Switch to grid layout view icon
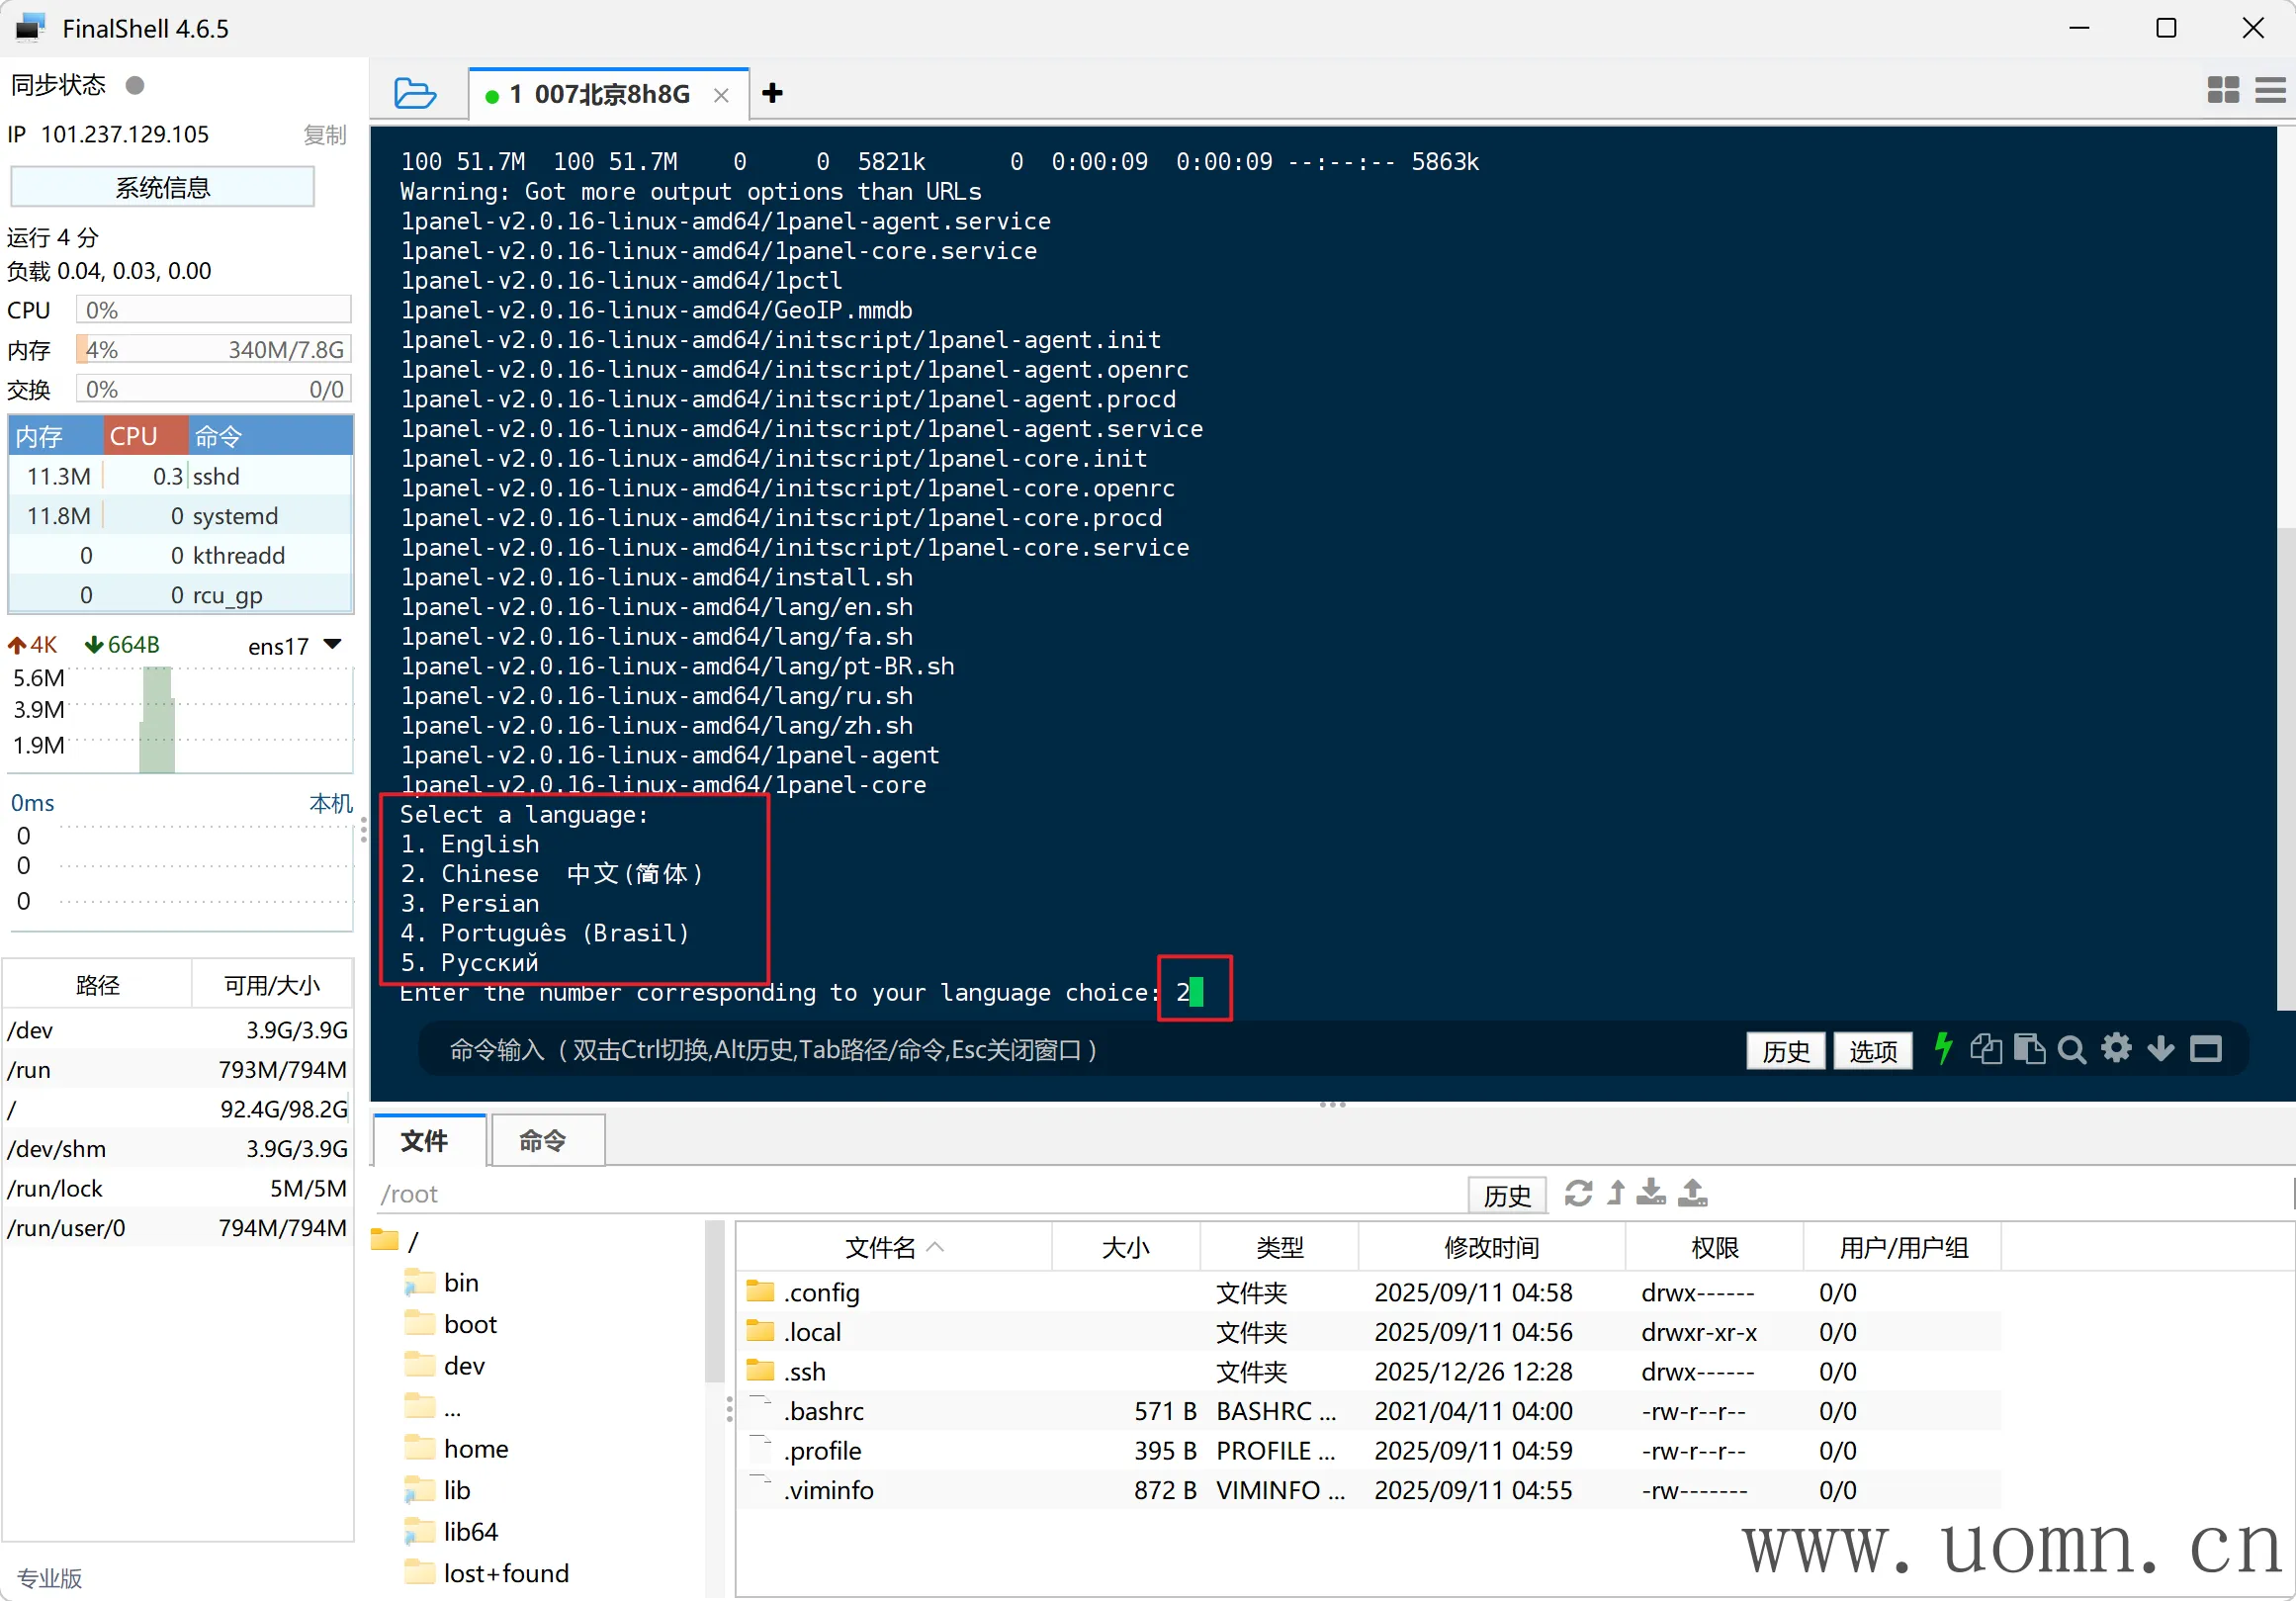The height and width of the screenshot is (1601, 2296). (2222, 91)
